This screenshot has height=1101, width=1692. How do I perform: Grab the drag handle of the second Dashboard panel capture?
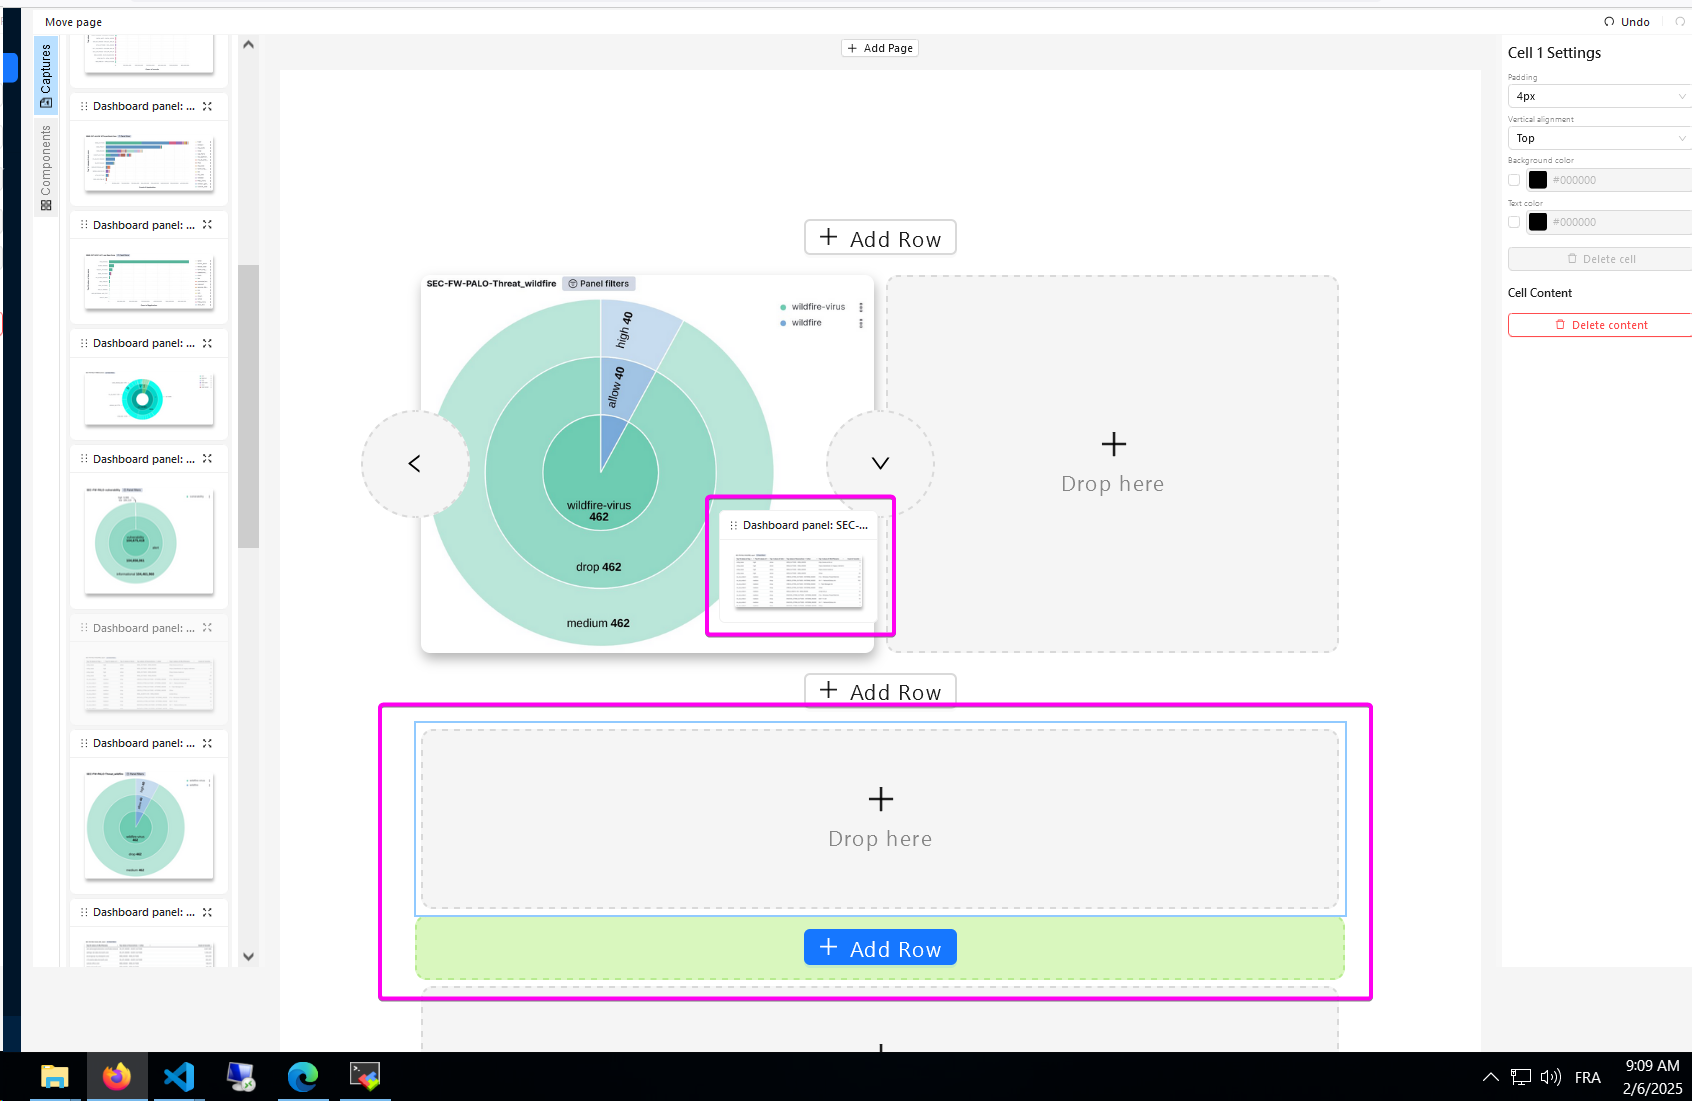click(x=84, y=225)
